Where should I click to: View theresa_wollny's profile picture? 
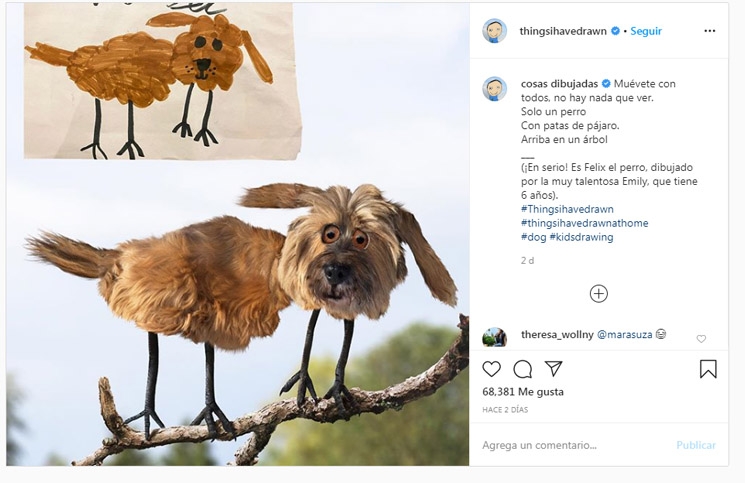click(x=495, y=337)
